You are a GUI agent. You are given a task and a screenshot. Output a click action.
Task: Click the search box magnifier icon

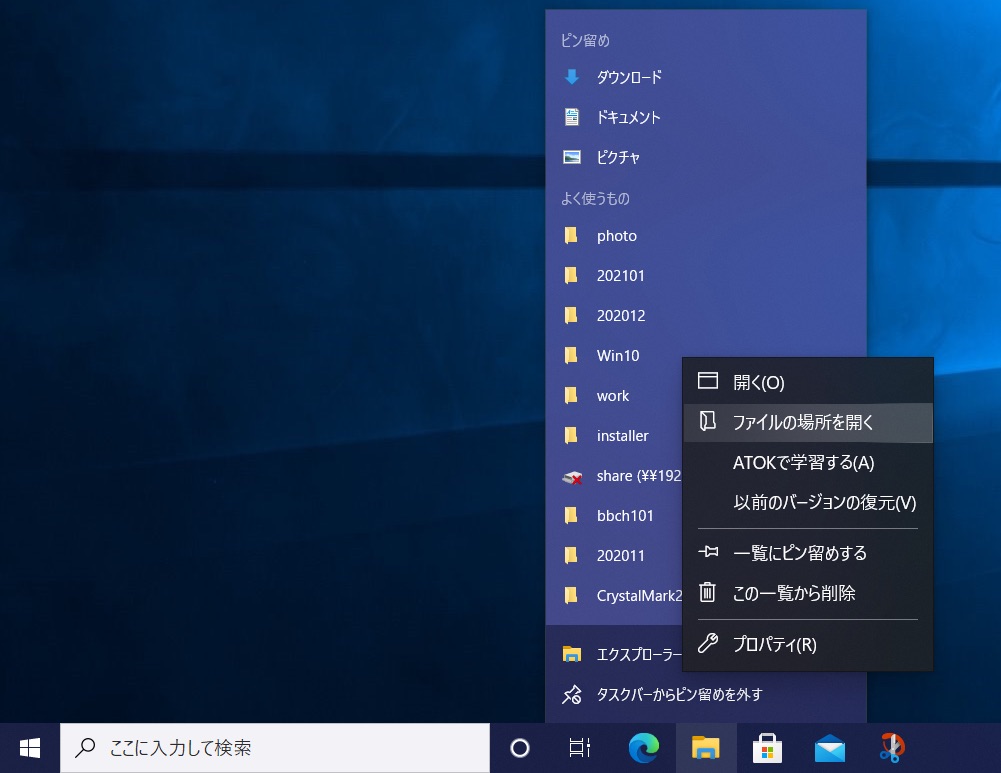tap(85, 747)
